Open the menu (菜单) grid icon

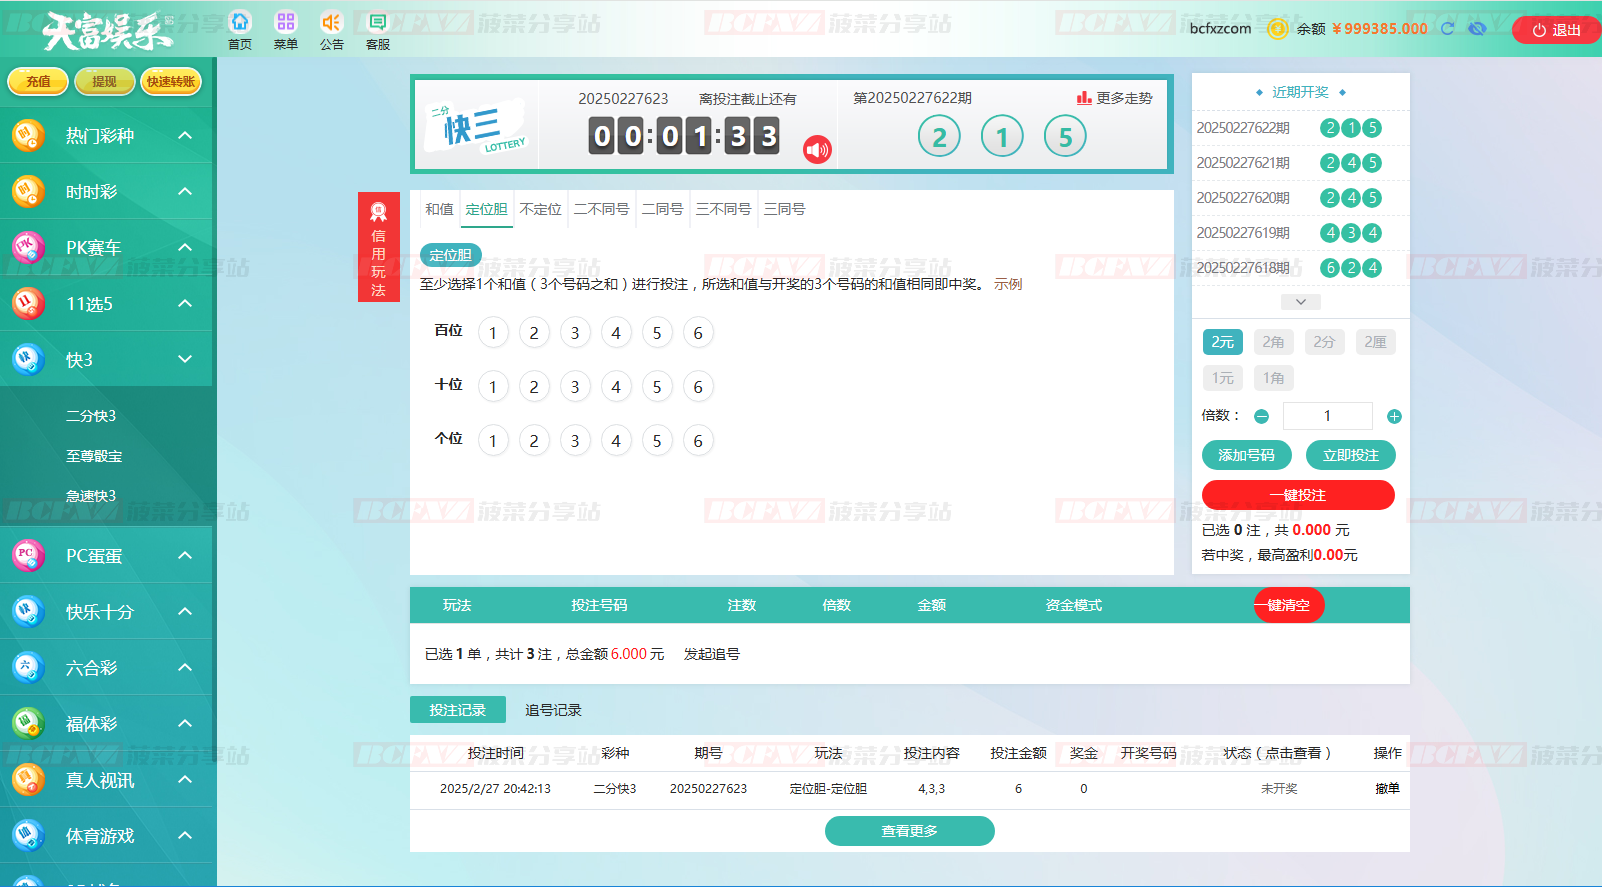(x=286, y=23)
